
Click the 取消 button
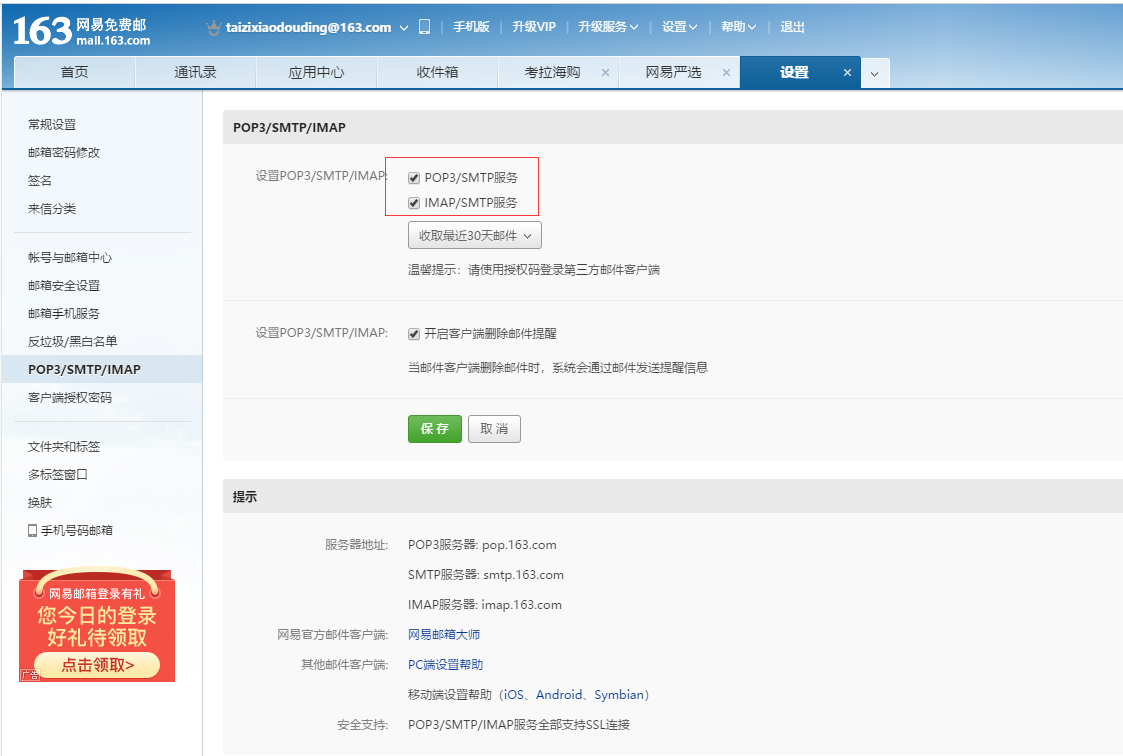494,429
